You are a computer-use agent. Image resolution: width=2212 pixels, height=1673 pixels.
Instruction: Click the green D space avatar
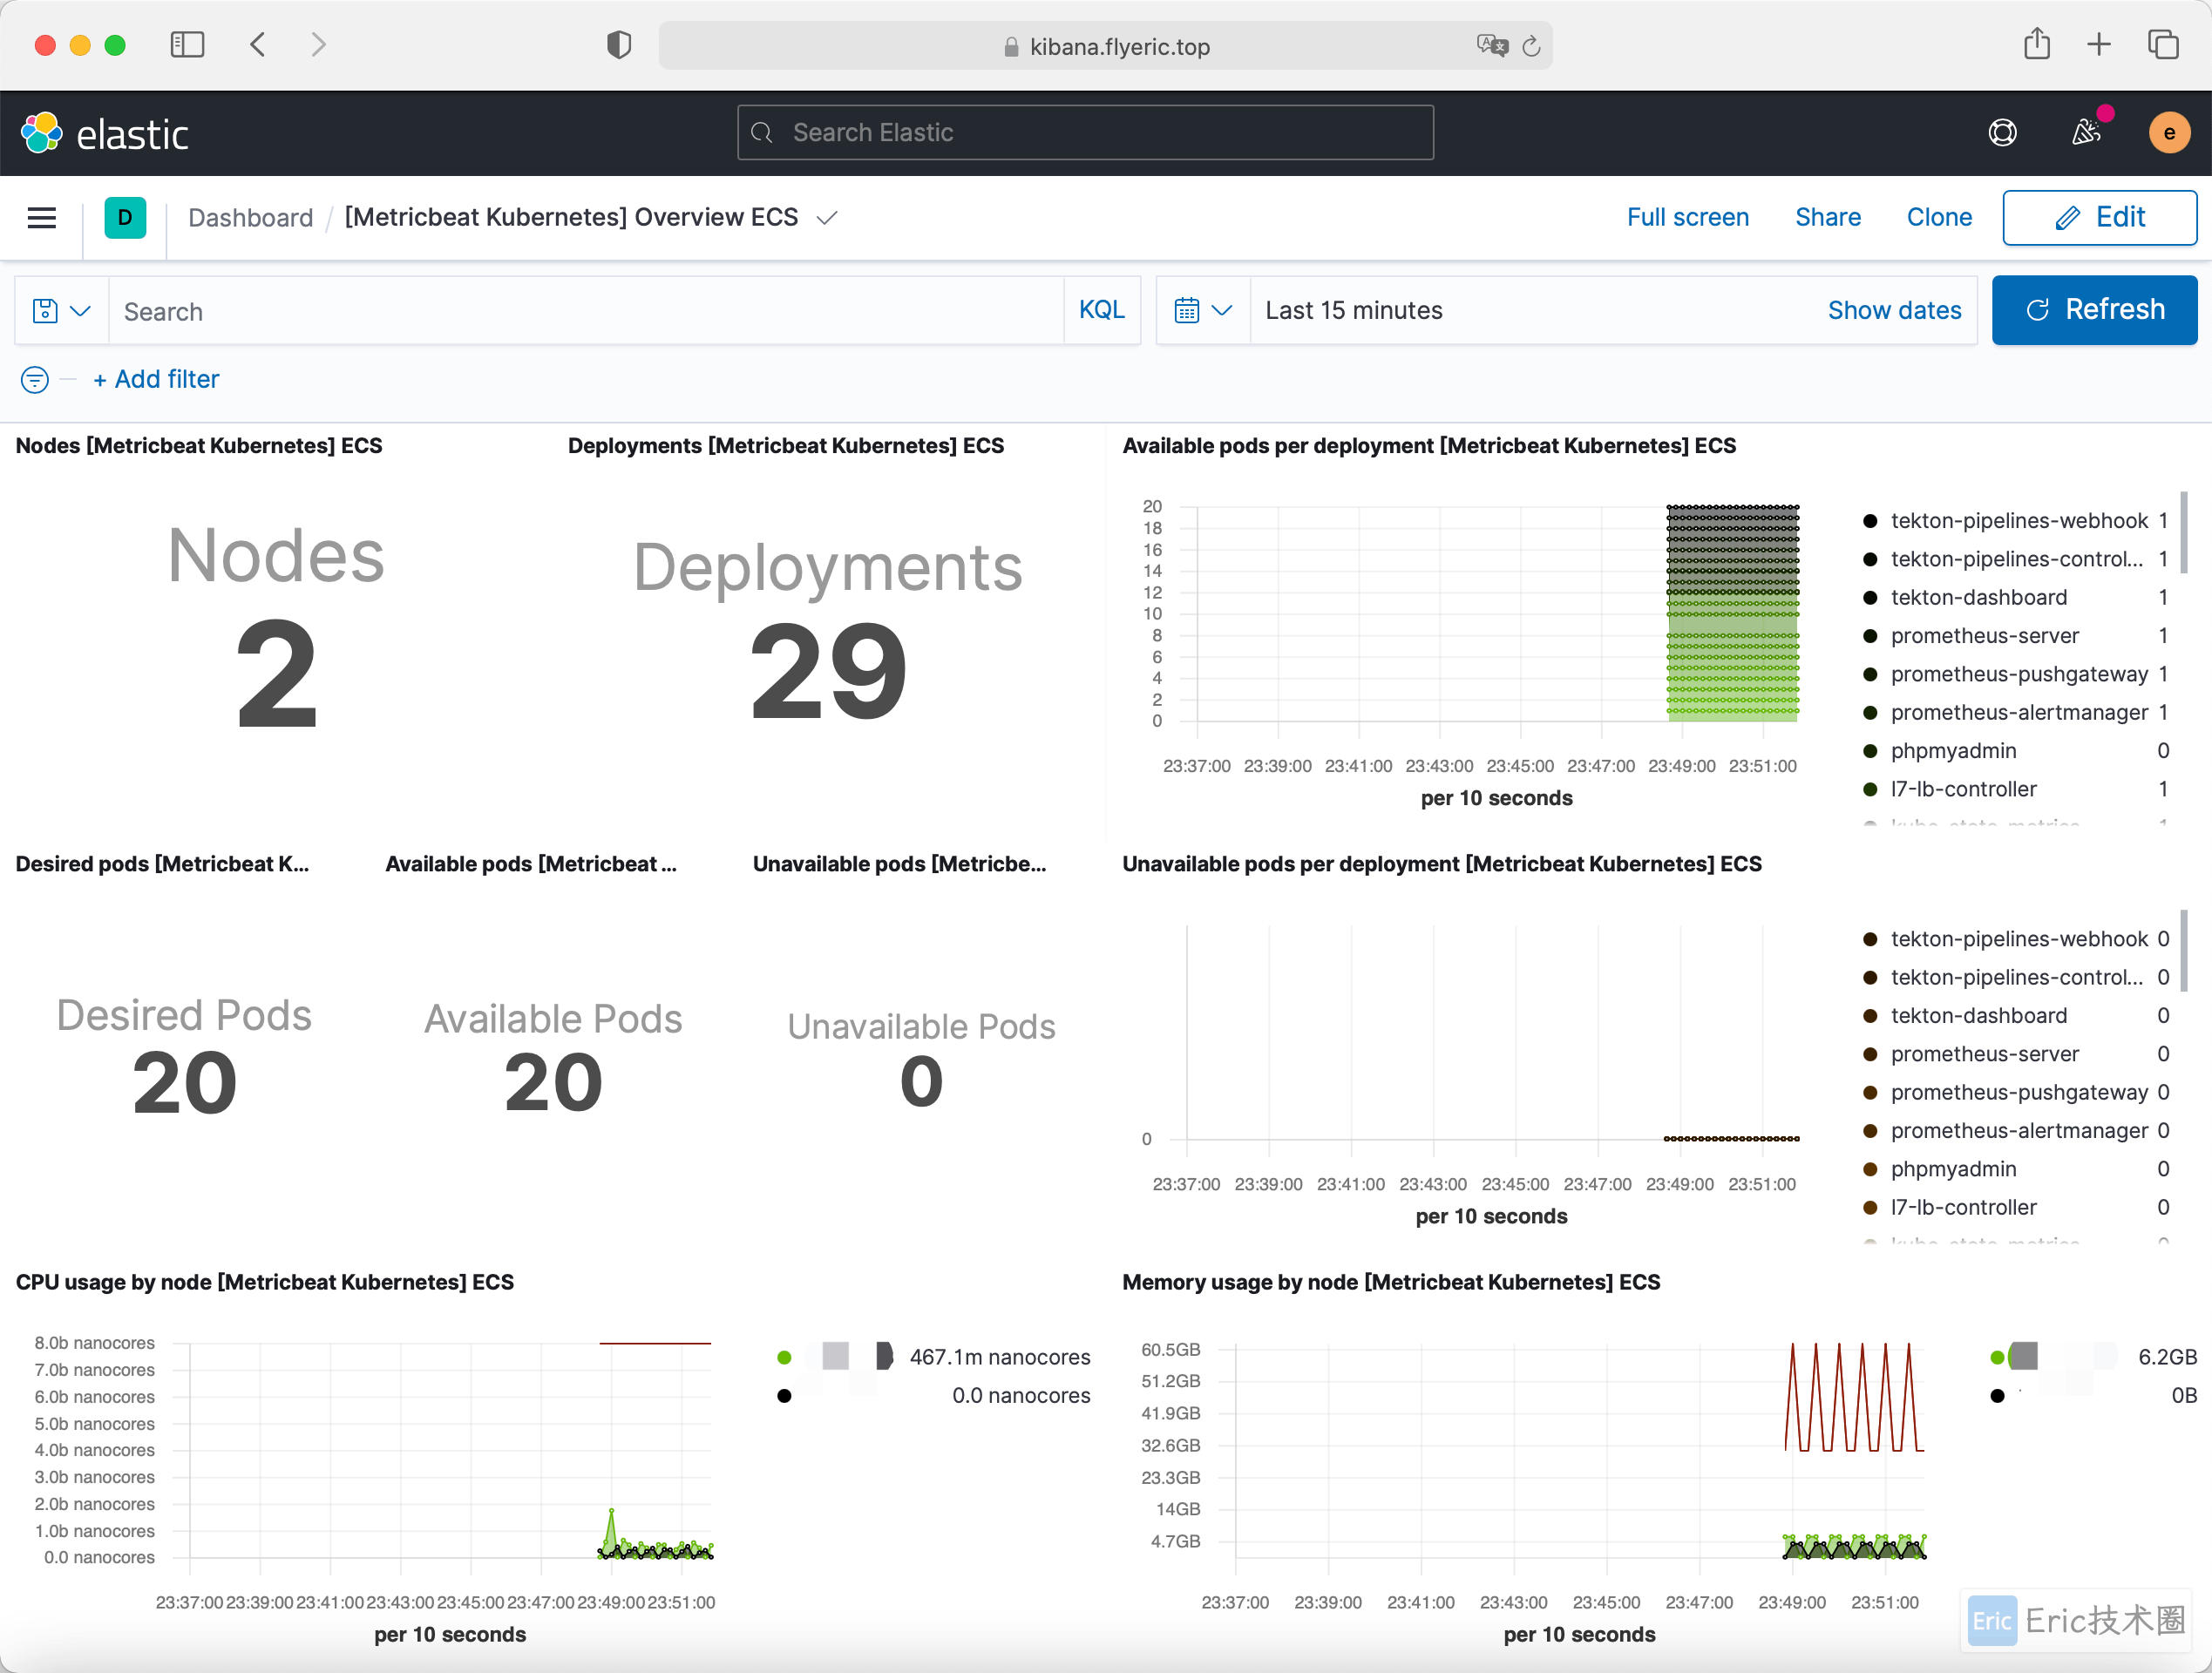(125, 217)
